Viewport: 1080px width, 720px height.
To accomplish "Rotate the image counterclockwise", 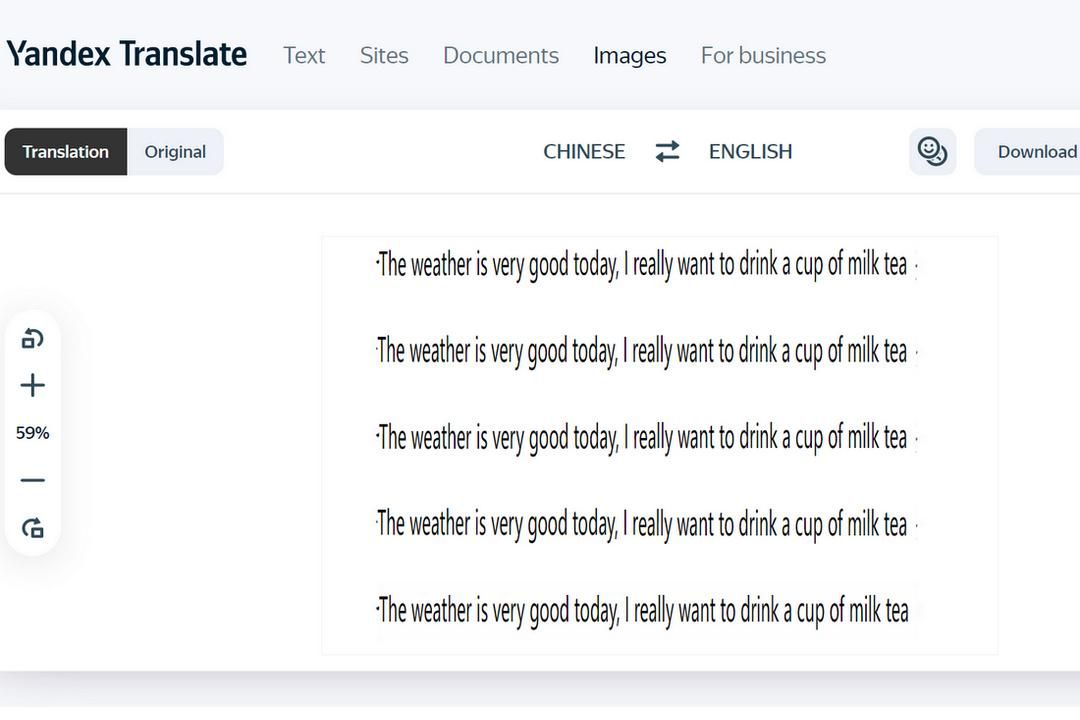I will click(32, 338).
